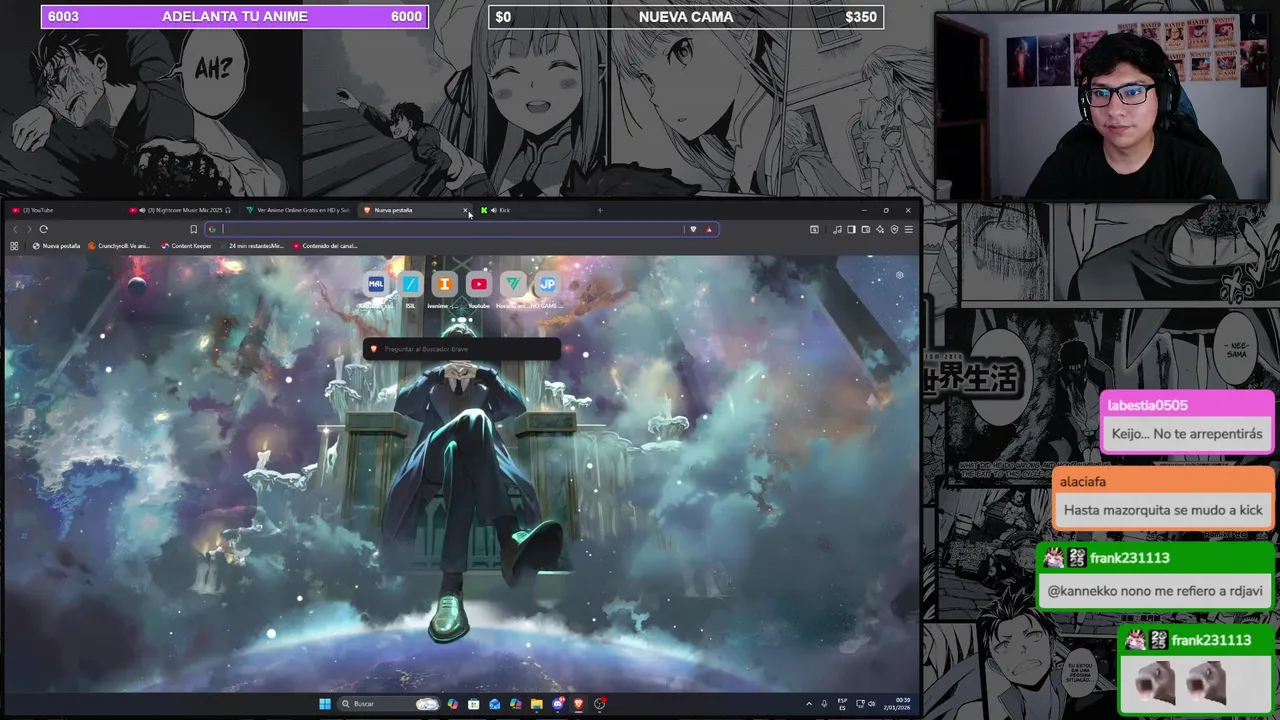Screen dimensions: 1280x720
Task: Open 24 min restantes bookmark
Action: [x=252, y=246]
